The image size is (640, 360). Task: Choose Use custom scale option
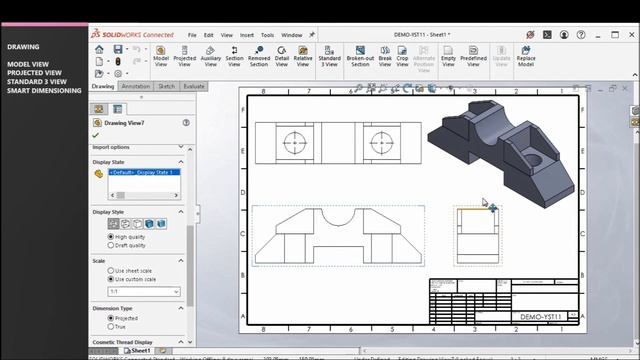(x=111, y=279)
